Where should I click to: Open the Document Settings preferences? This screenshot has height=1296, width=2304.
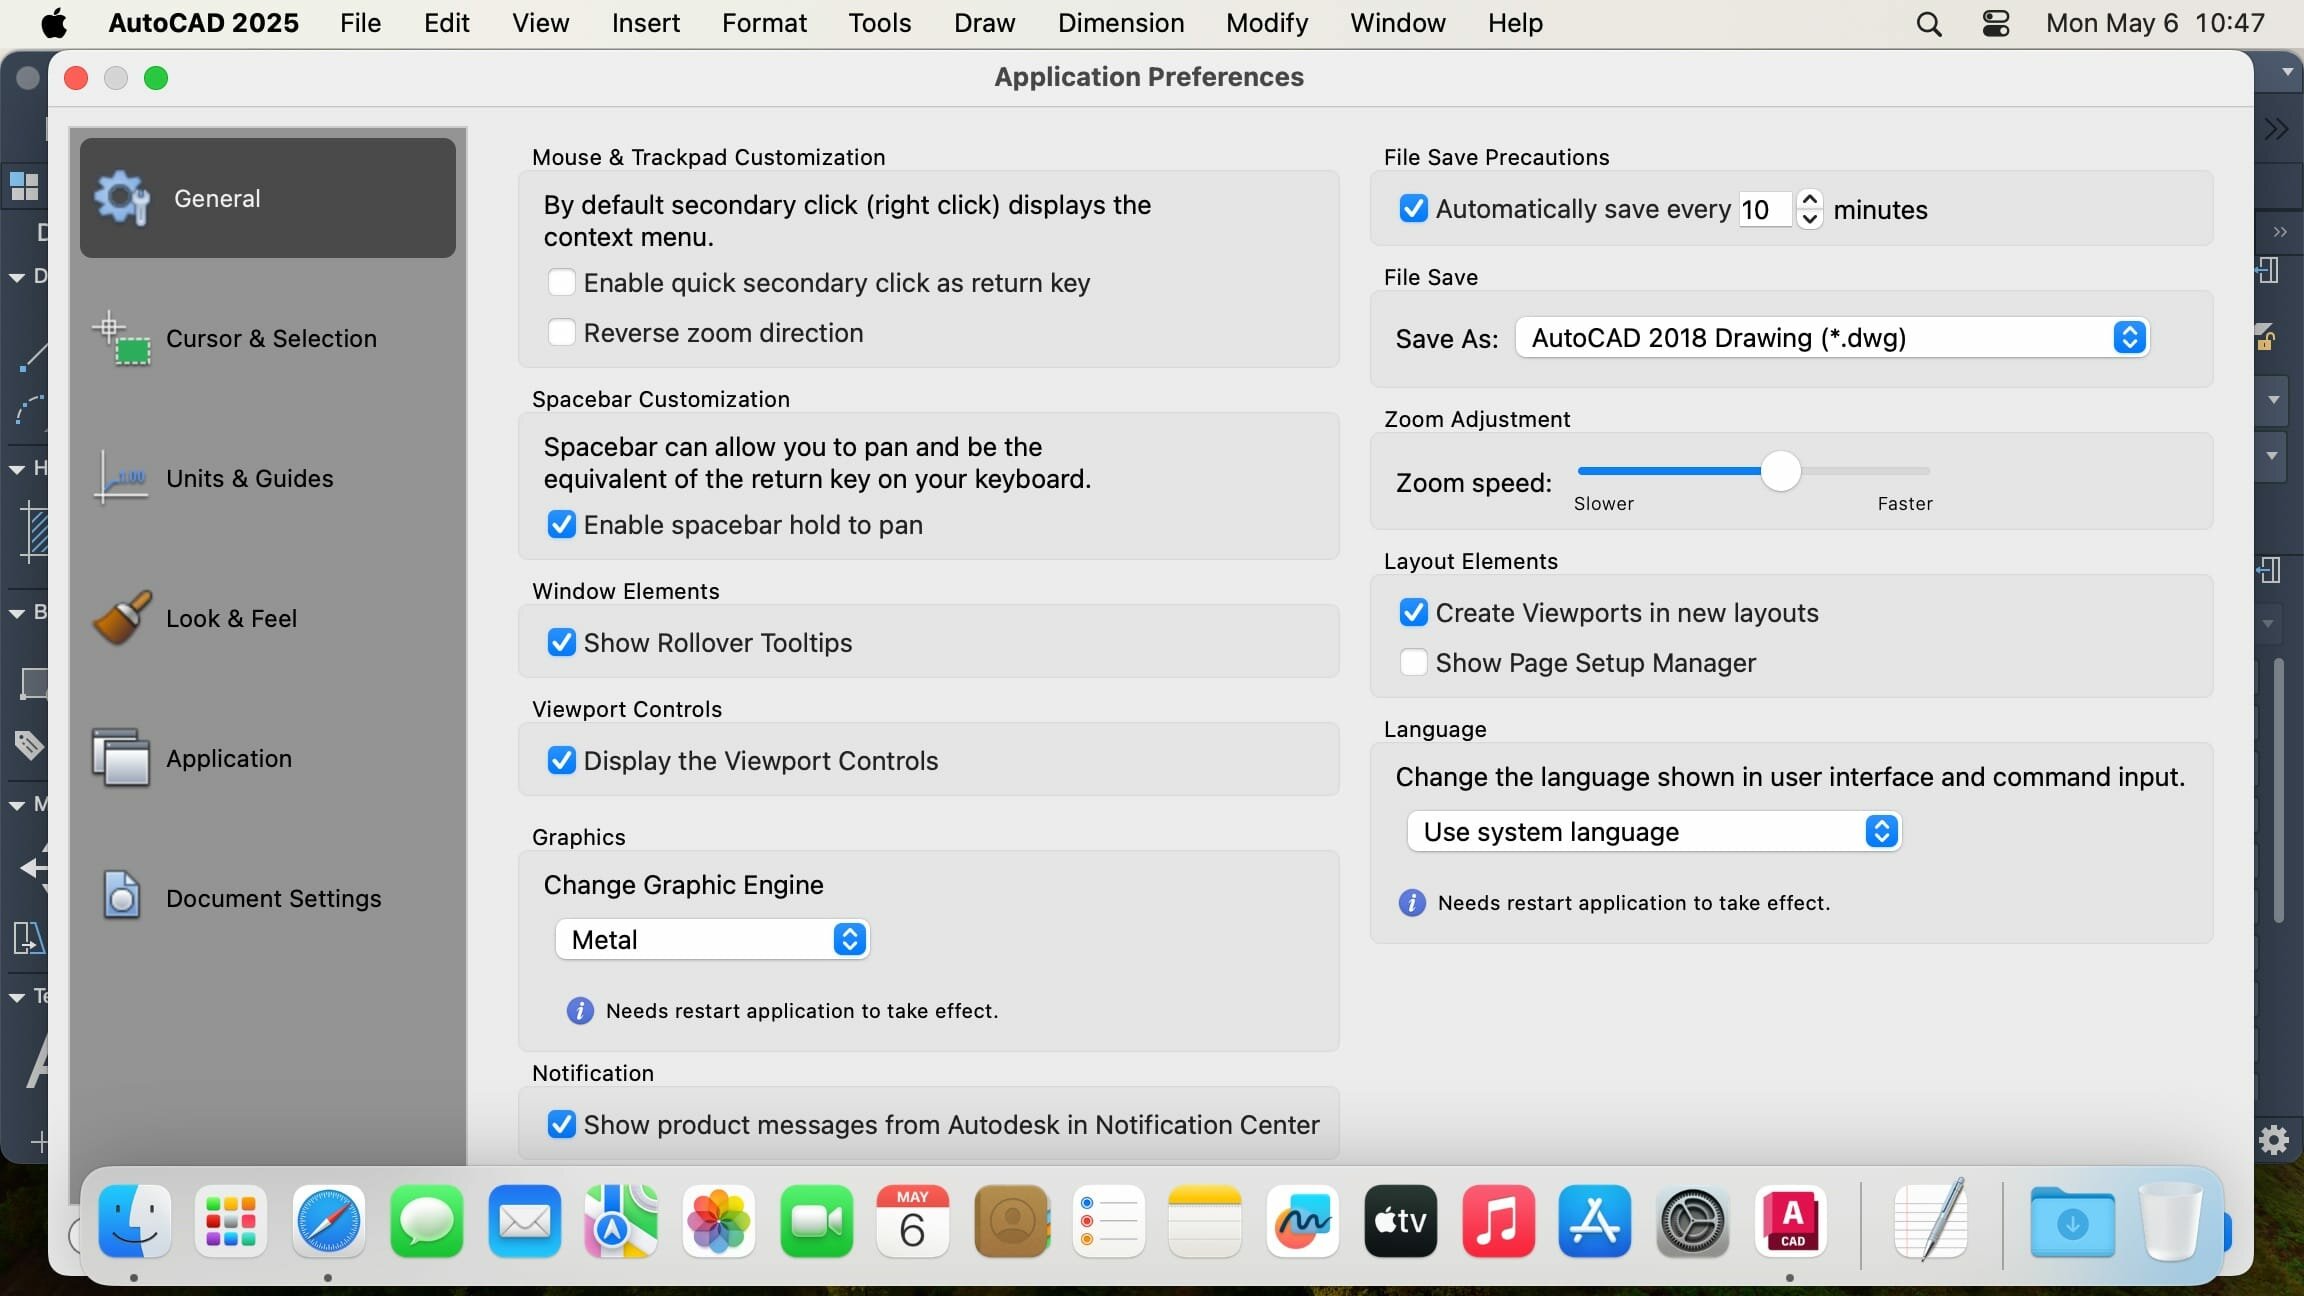pyautogui.click(x=268, y=898)
